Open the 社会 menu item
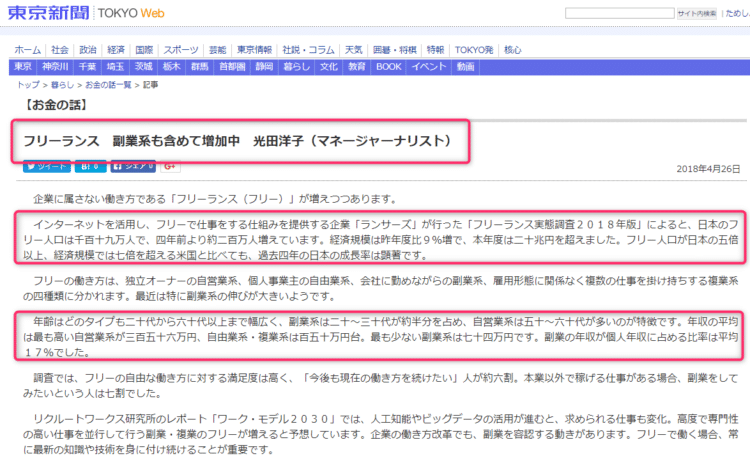The width and height of the screenshot is (750, 463). (60, 49)
